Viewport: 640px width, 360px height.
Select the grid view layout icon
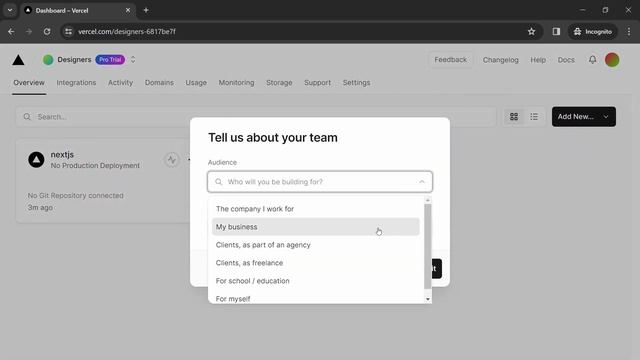pyautogui.click(x=514, y=117)
